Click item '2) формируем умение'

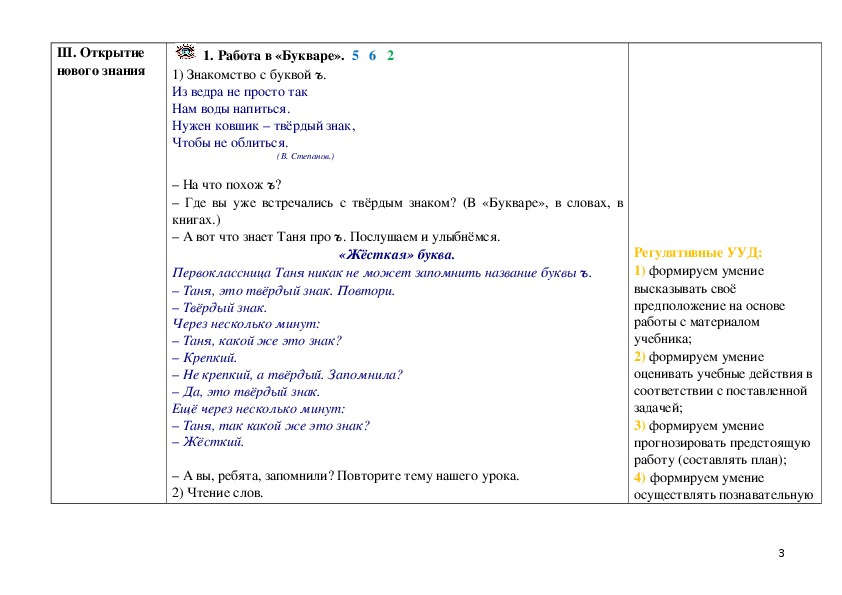[x=699, y=357]
